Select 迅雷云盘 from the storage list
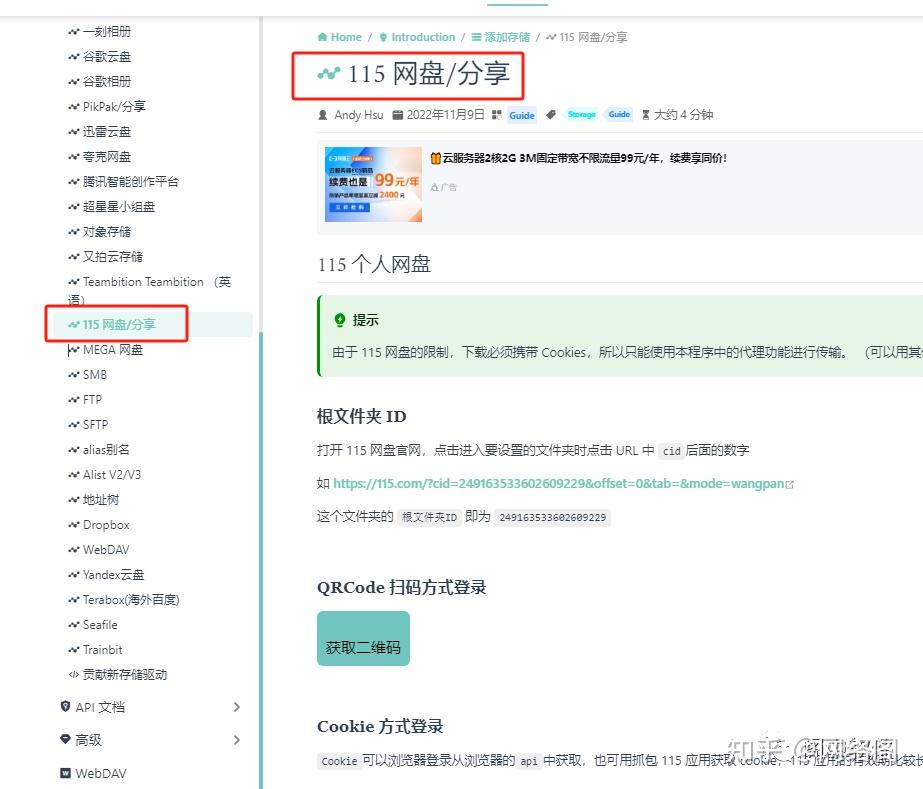The height and width of the screenshot is (789, 923). point(108,131)
